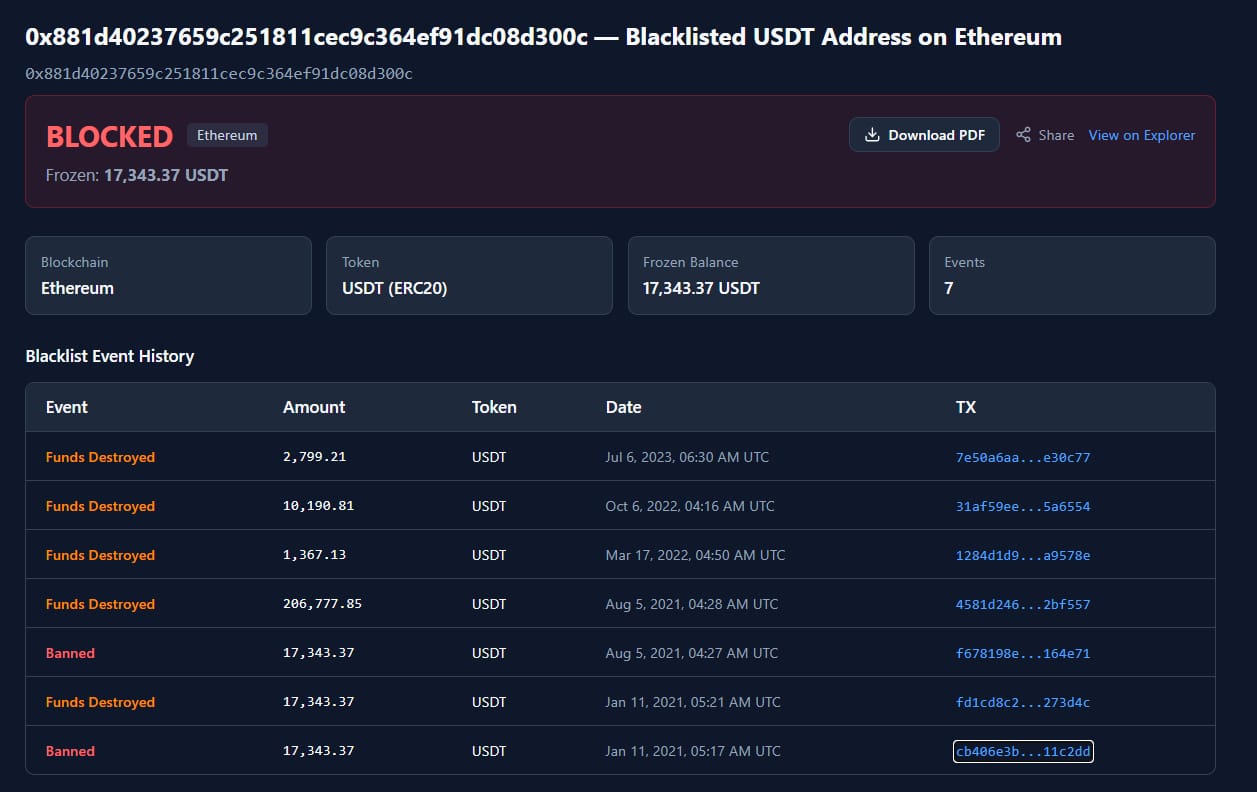Viewport: 1257px width, 792px height.
Task: Click 17,343.37 amount in the 05:17 AM row
Action: tap(318, 751)
